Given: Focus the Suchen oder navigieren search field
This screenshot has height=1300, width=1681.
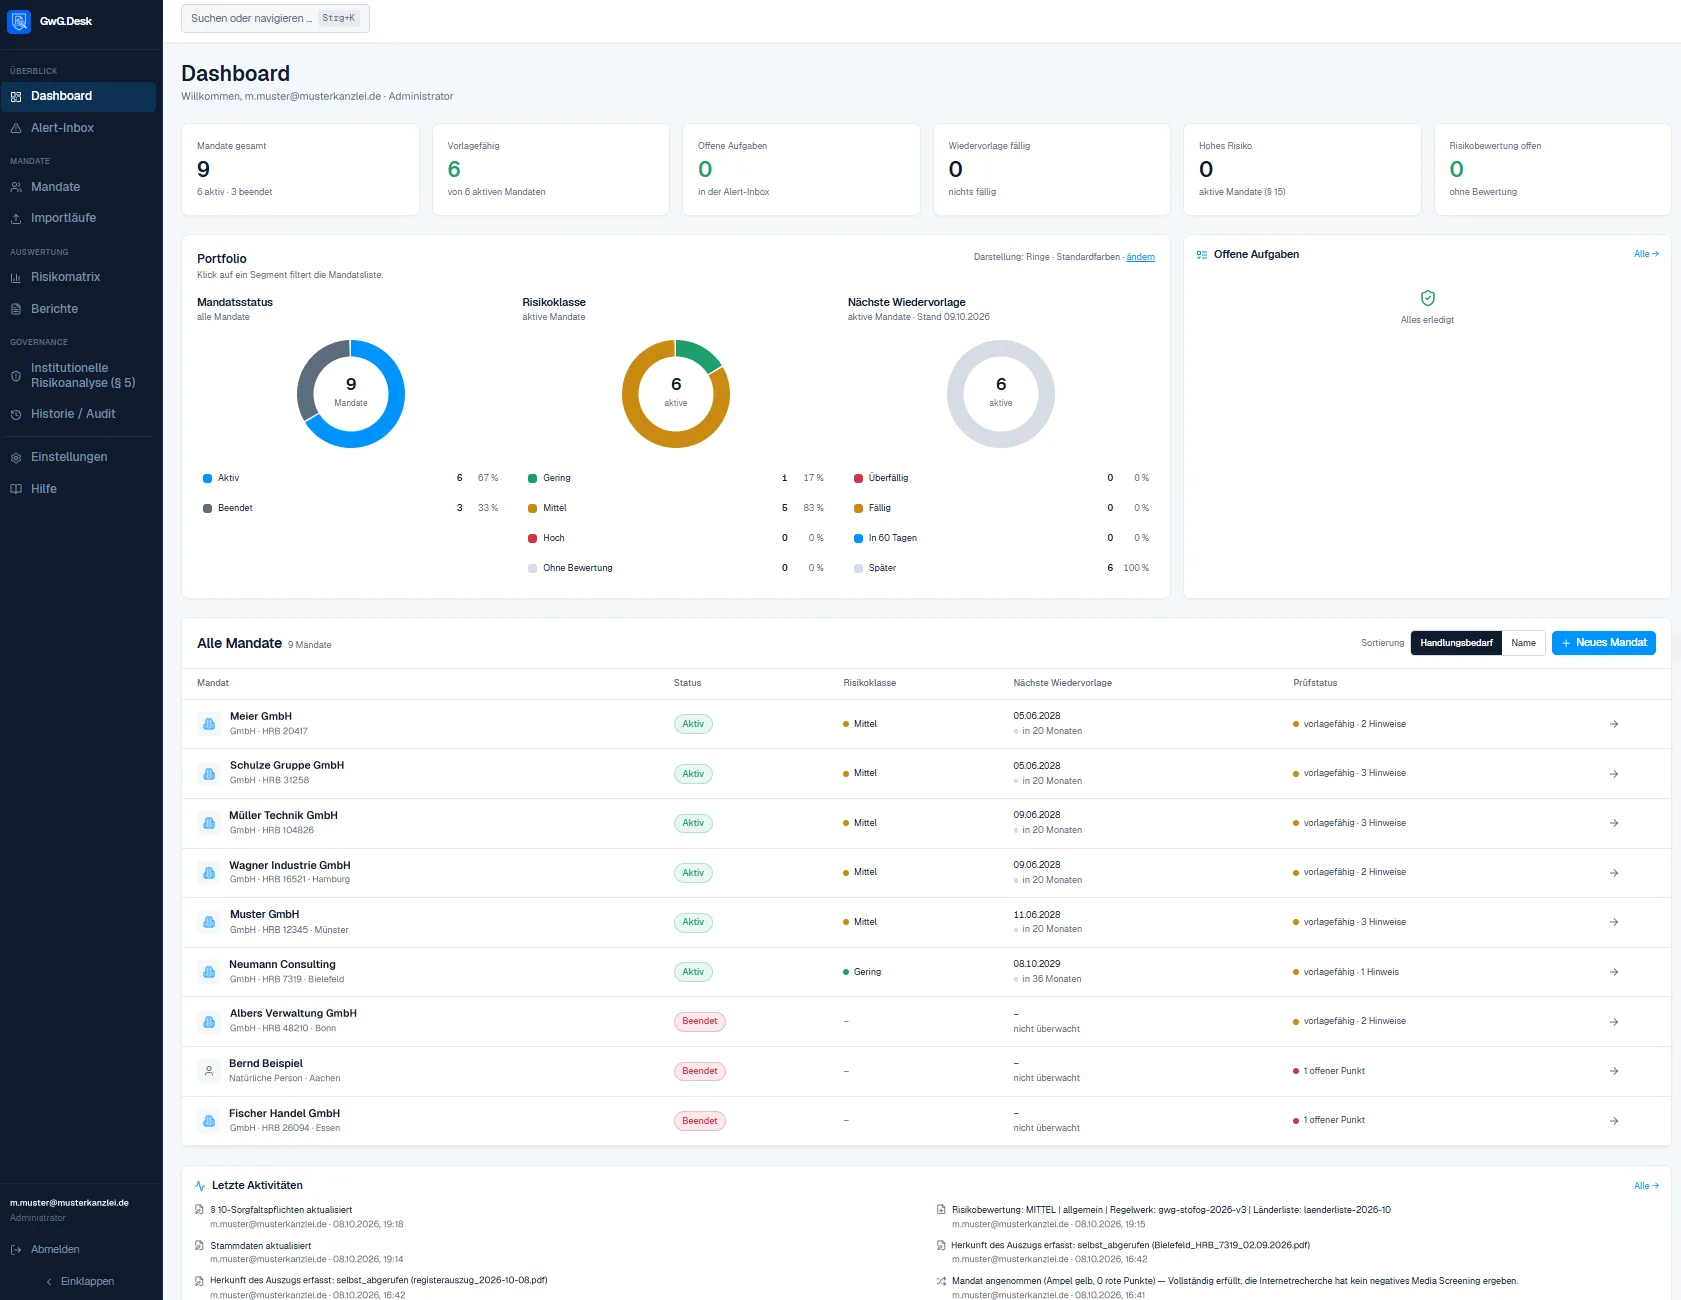Looking at the screenshot, I should 275,18.
